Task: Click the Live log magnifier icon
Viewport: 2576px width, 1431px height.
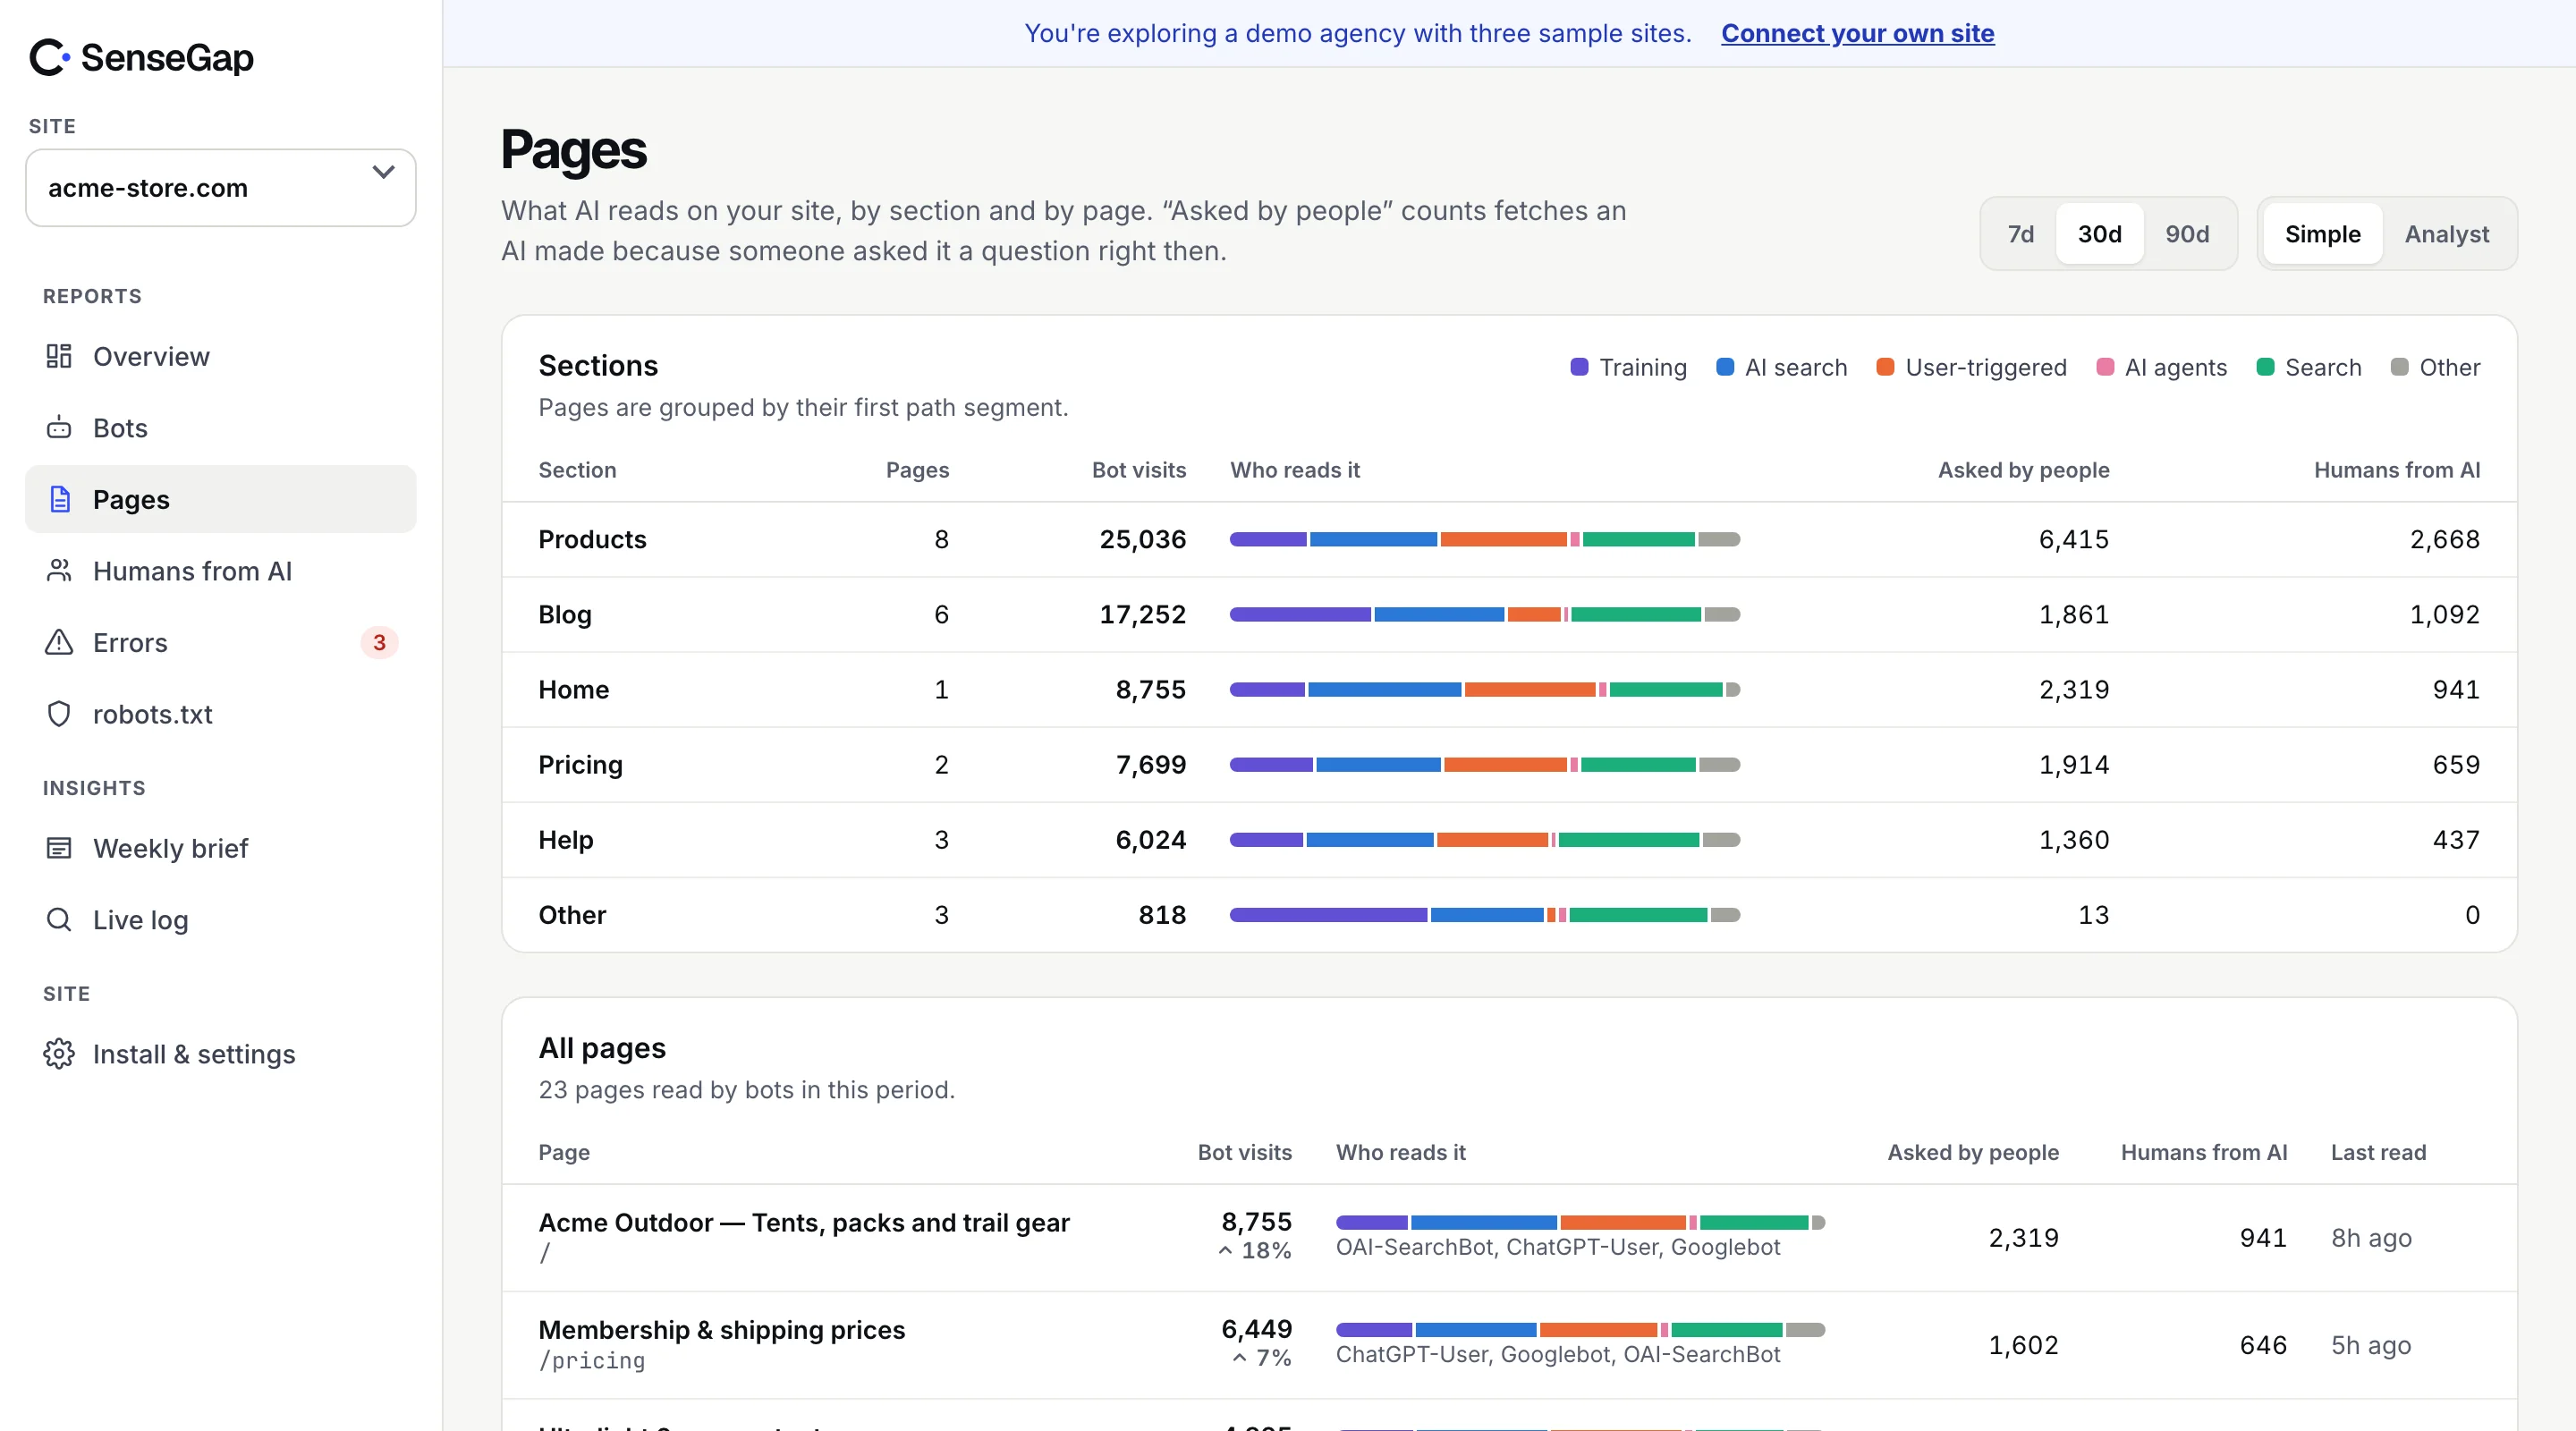Action: pyautogui.click(x=59, y=919)
